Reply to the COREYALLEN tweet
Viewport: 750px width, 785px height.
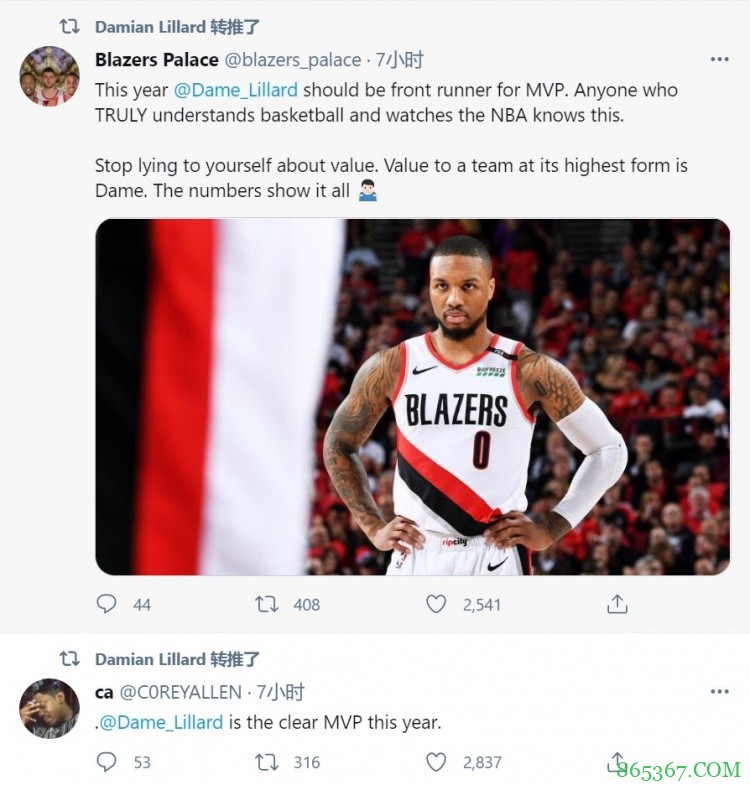[106, 762]
